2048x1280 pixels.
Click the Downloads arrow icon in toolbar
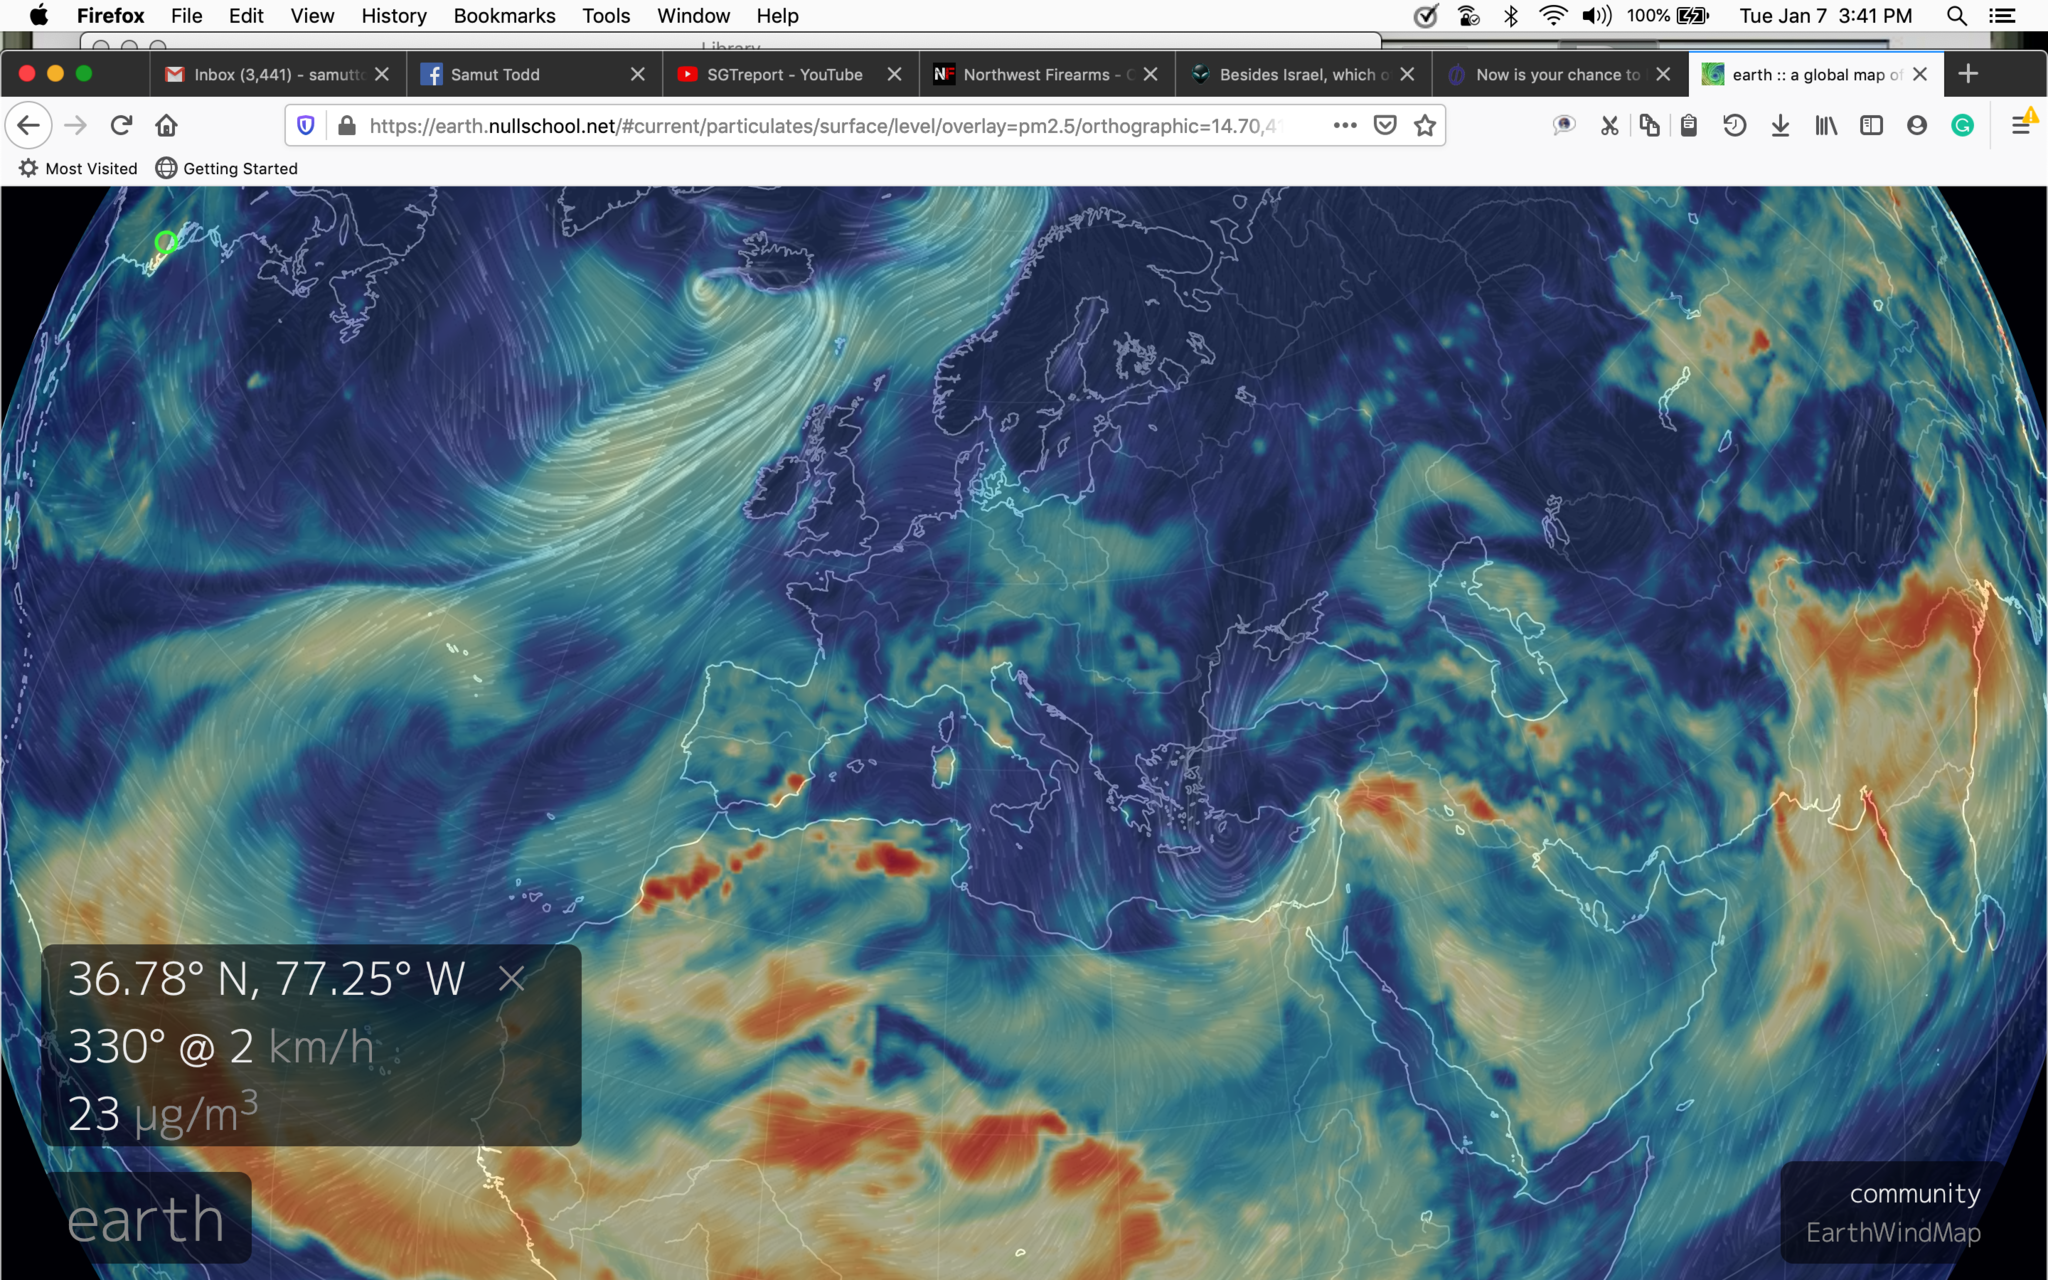[1780, 126]
